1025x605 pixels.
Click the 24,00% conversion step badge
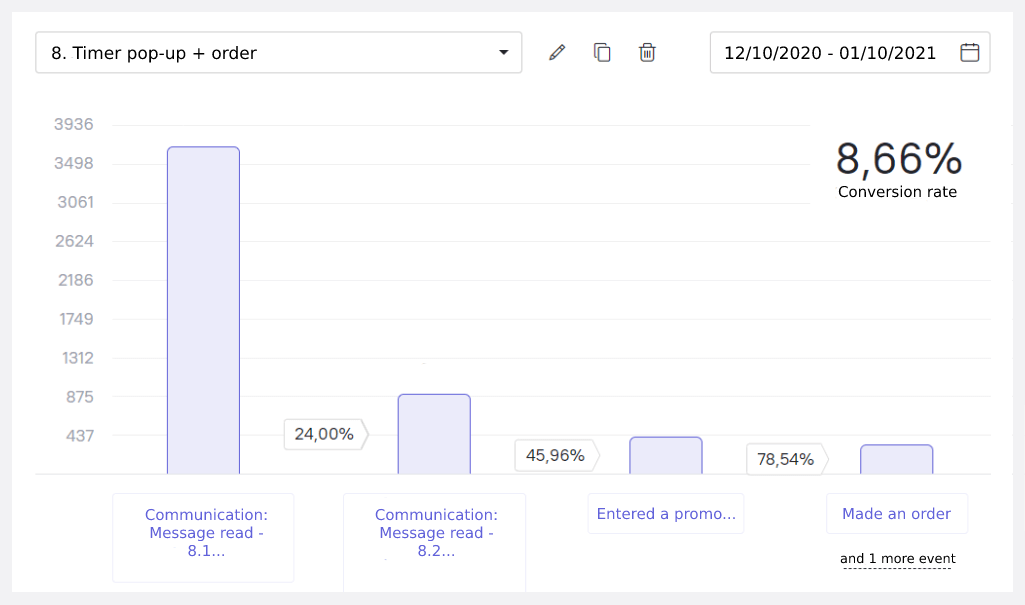tap(324, 434)
